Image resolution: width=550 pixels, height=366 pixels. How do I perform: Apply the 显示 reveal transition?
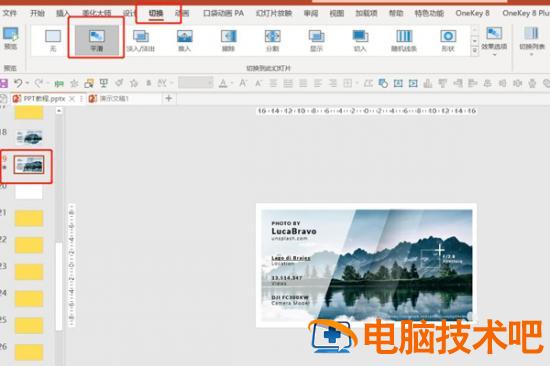pyautogui.click(x=316, y=40)
